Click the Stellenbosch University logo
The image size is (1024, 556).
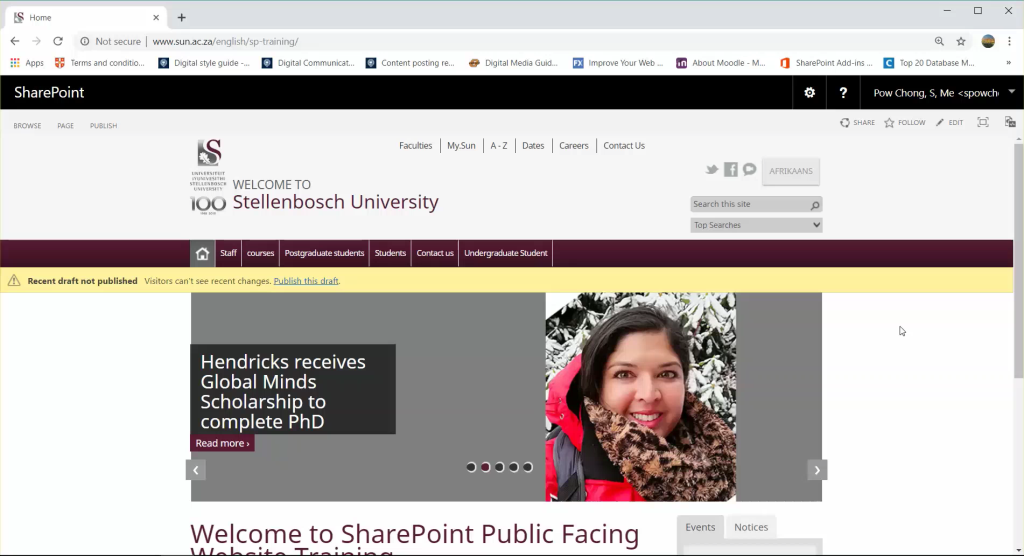(208, 176)
